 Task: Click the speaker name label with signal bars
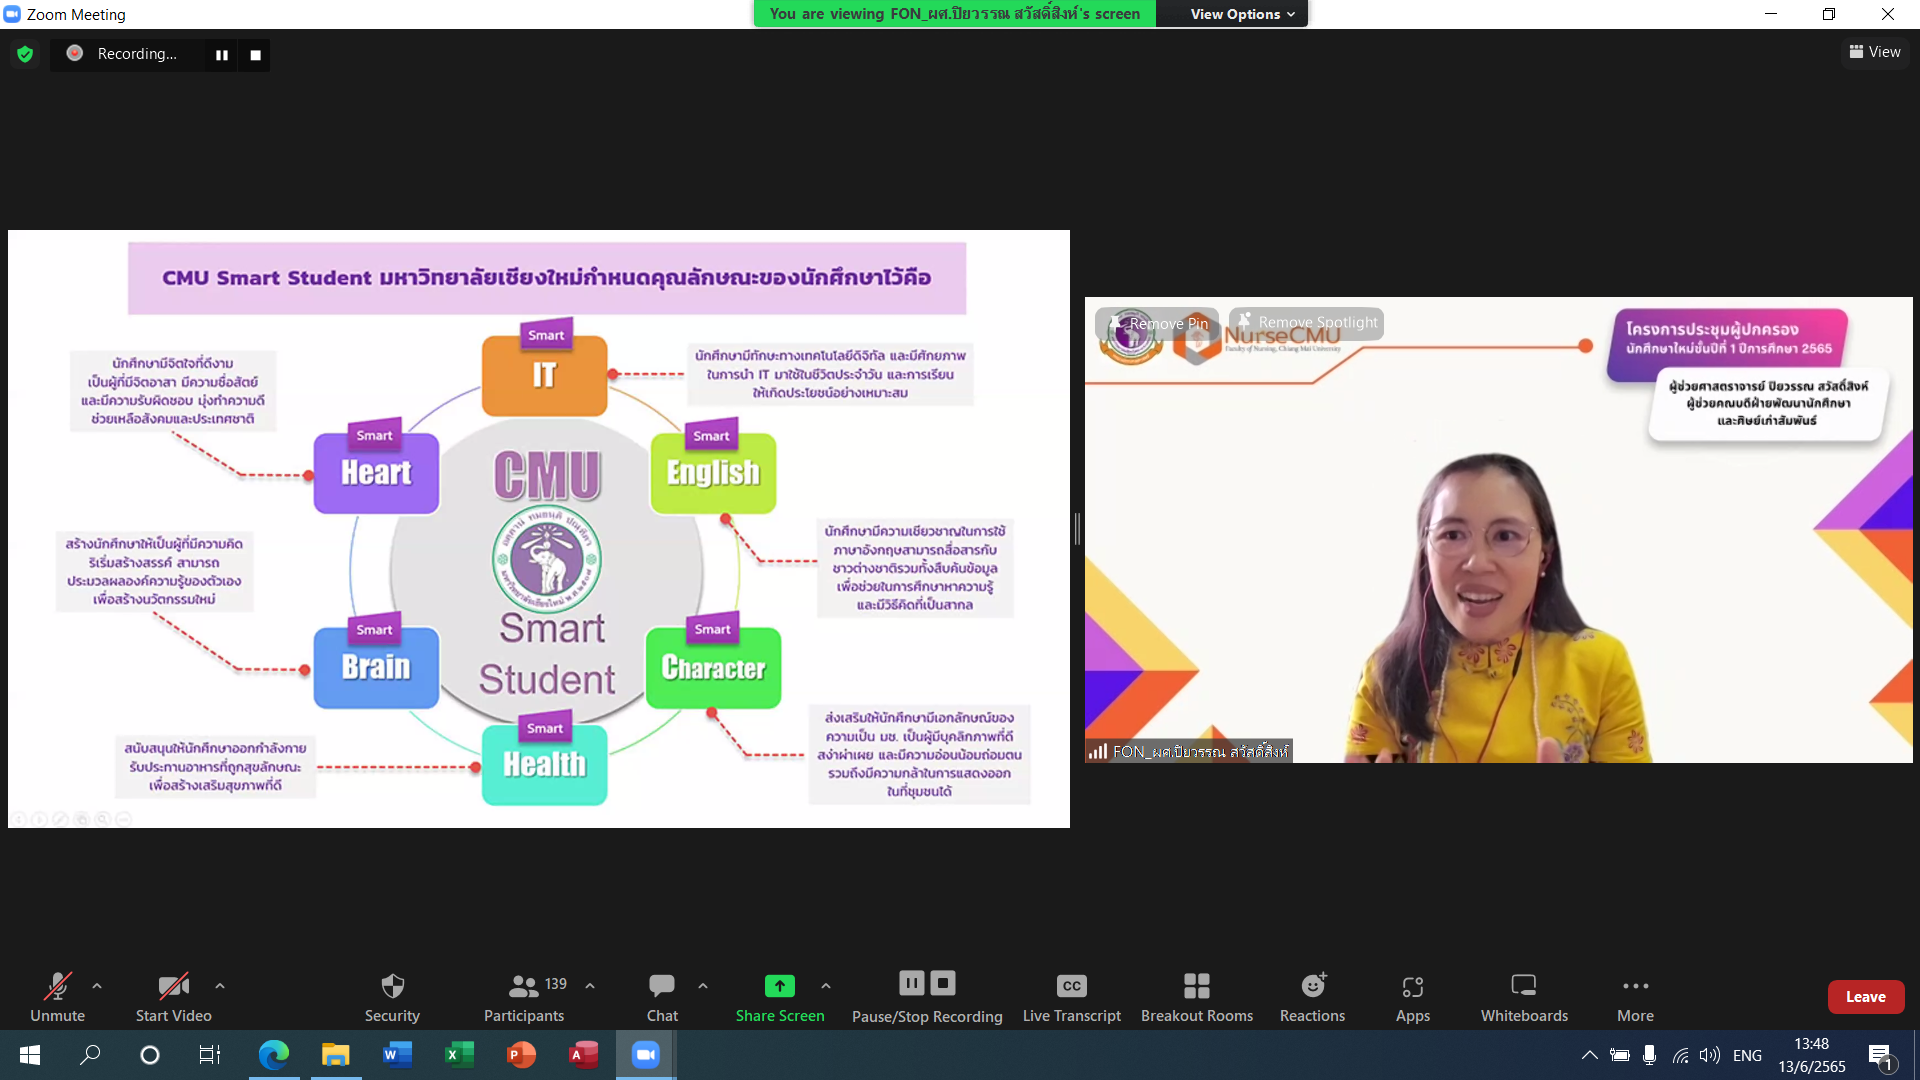[x=1189, y=751]
